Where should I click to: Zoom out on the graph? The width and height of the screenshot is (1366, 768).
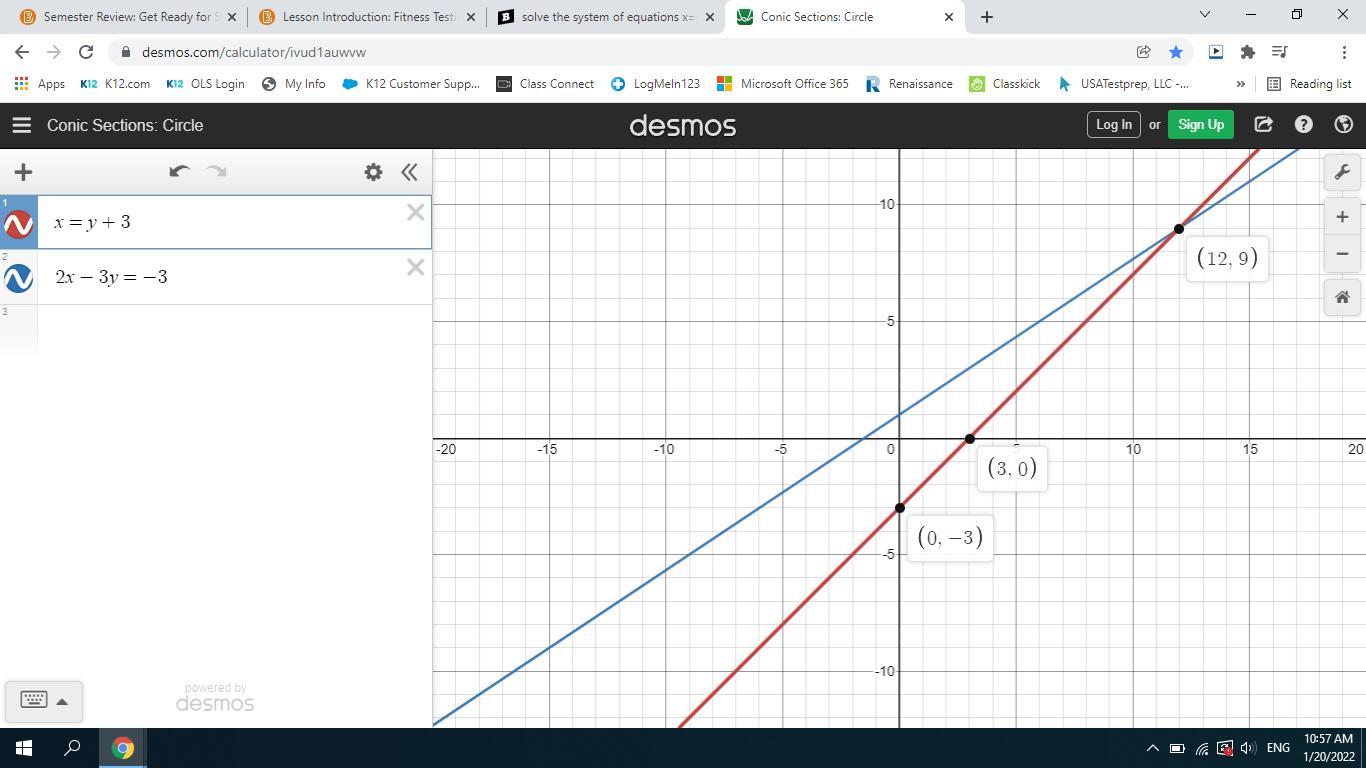tap(1342, 254)
